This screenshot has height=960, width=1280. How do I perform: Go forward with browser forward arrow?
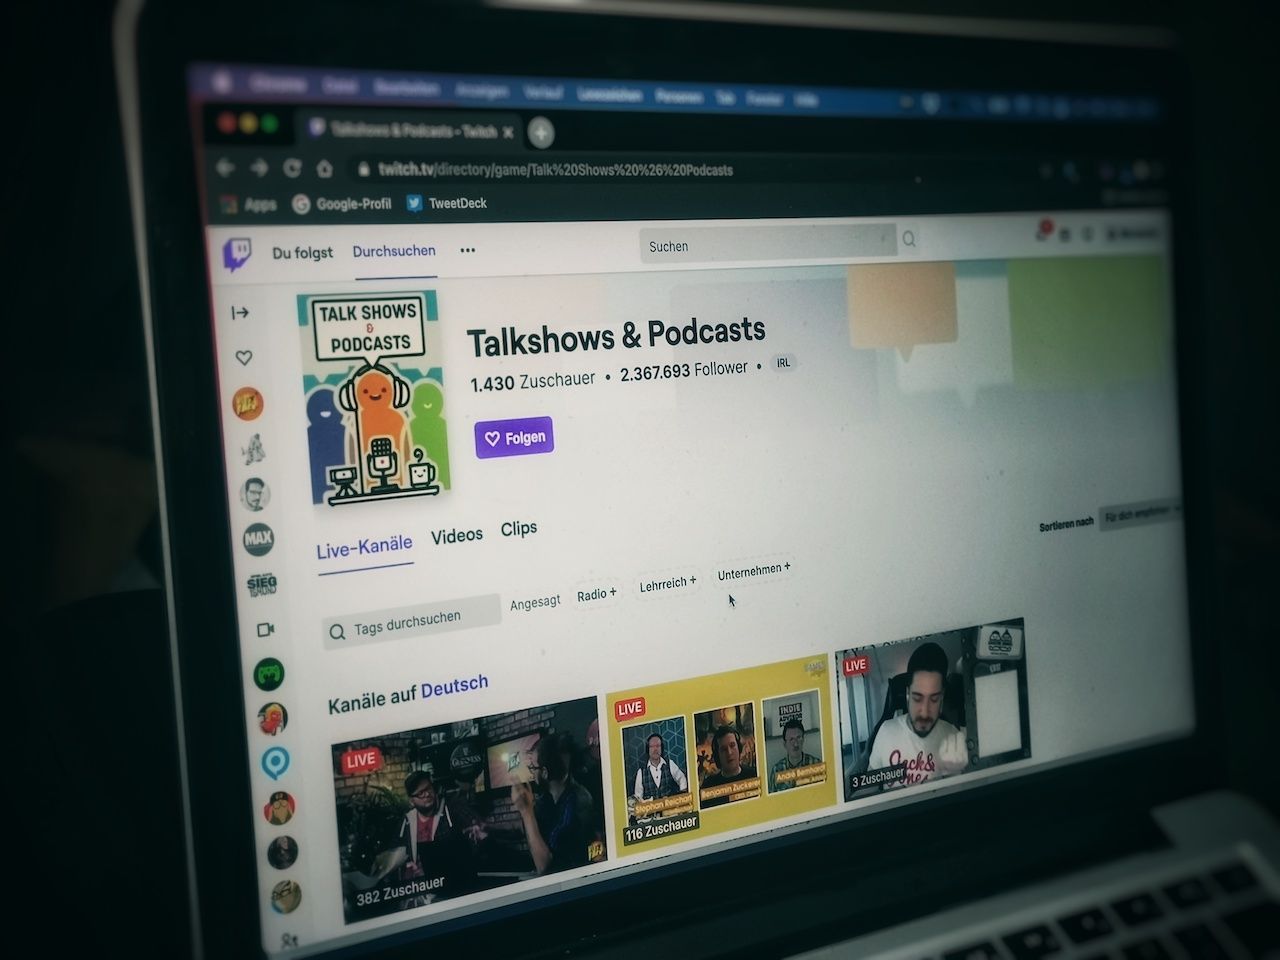[x=259, y=168]
